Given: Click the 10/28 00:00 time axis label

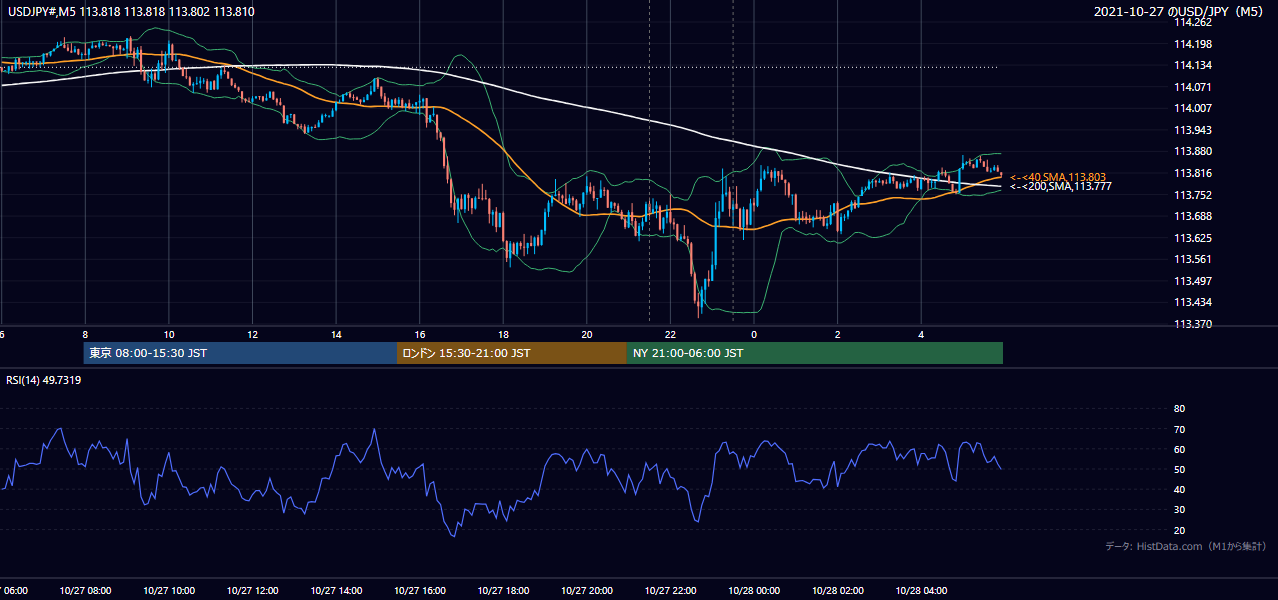Looking at the screenshot, I should coord(754,591).
